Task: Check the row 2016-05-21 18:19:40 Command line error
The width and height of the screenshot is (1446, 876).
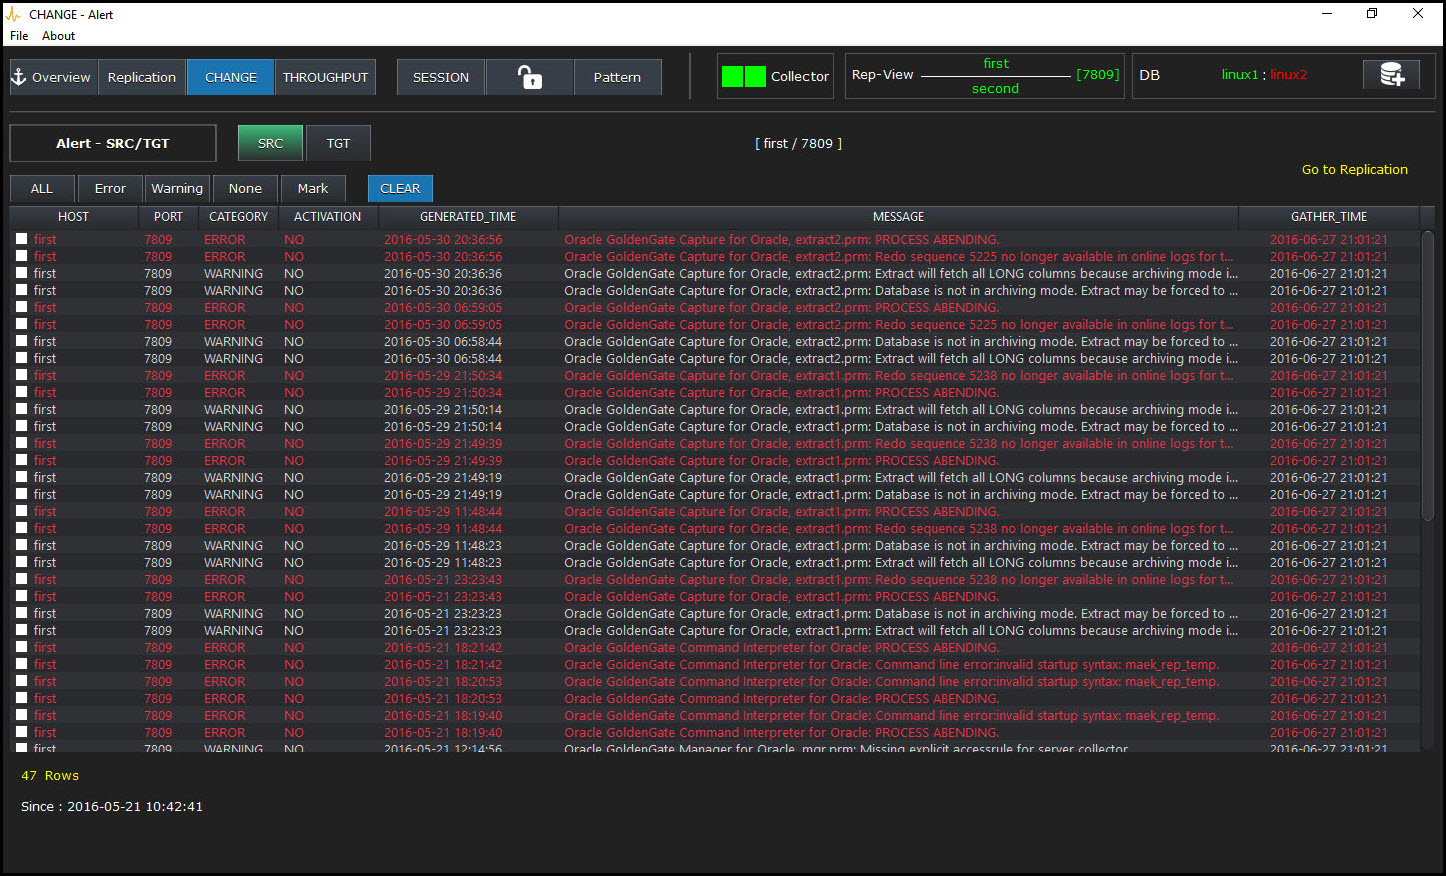Action: point(22,715)
